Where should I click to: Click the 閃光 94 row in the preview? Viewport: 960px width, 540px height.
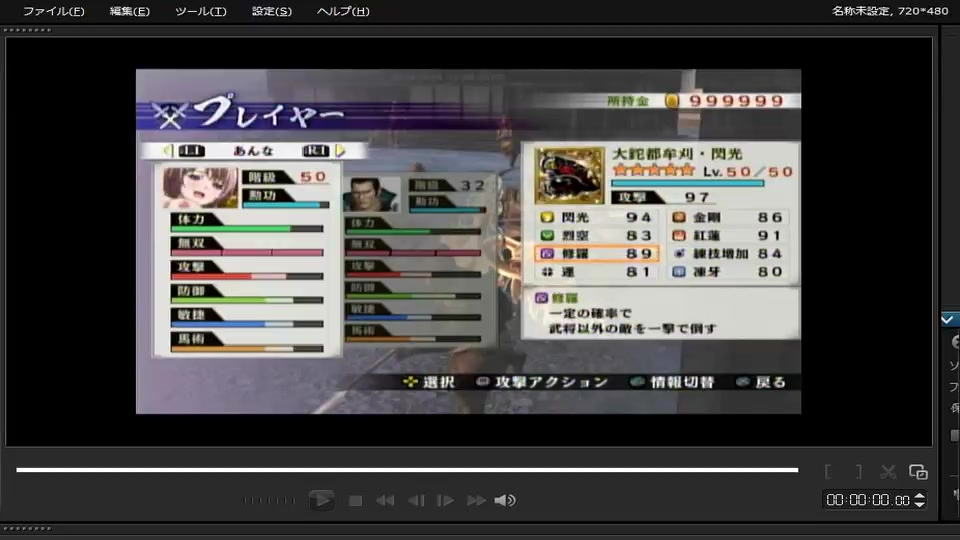point(597,217)
